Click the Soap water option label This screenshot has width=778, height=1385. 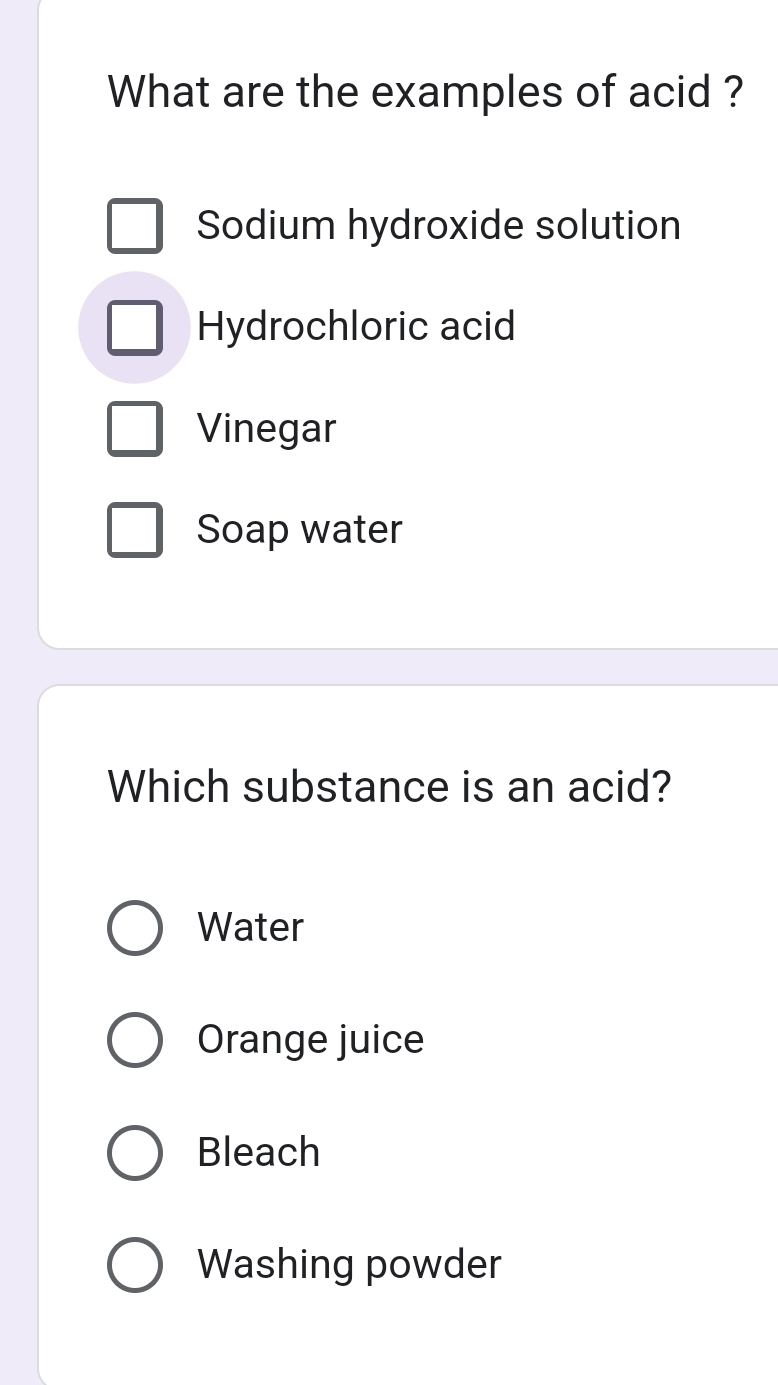(299, 530)
